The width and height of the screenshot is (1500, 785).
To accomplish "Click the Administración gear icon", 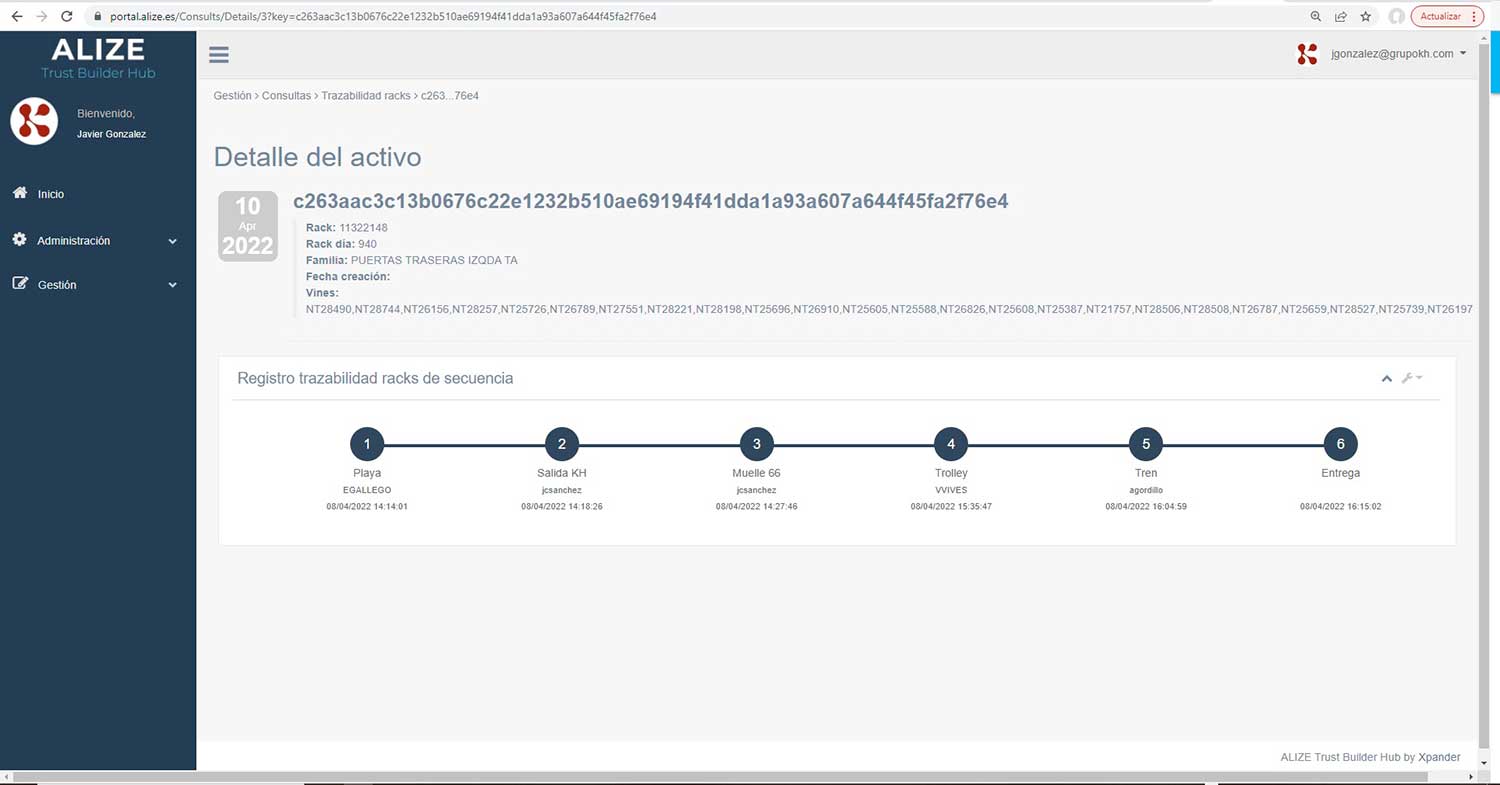I will tap(20, 240).
